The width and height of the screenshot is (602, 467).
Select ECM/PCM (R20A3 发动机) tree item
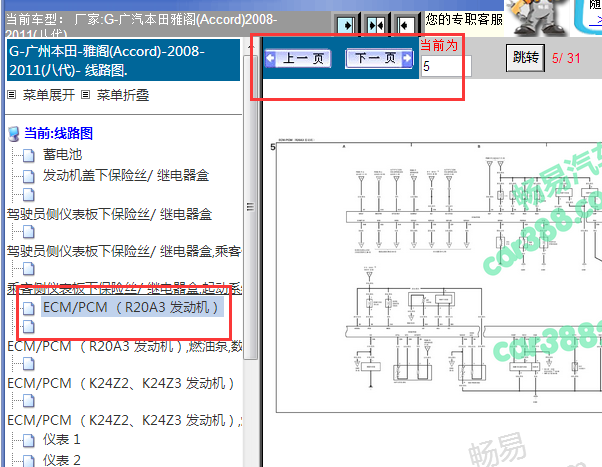(x=132, y=307)
